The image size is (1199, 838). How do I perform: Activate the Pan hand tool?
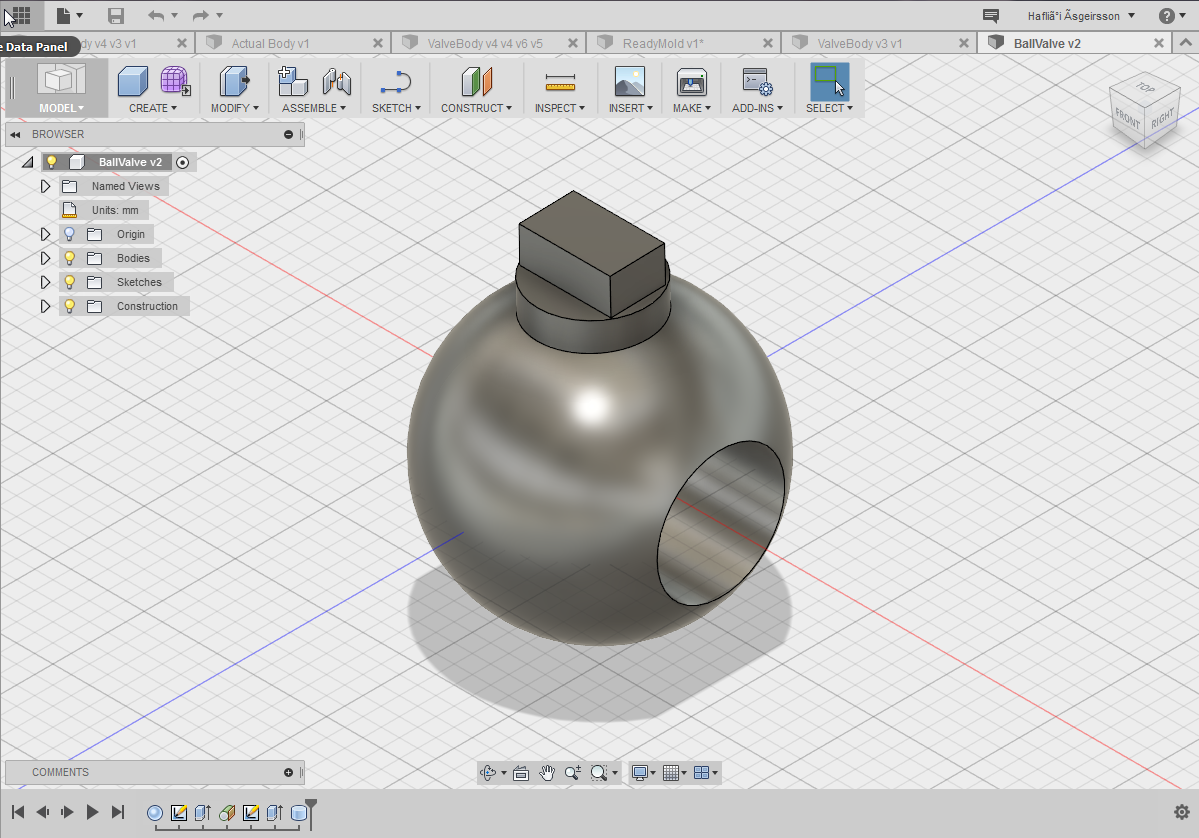[x=547, y=773]
